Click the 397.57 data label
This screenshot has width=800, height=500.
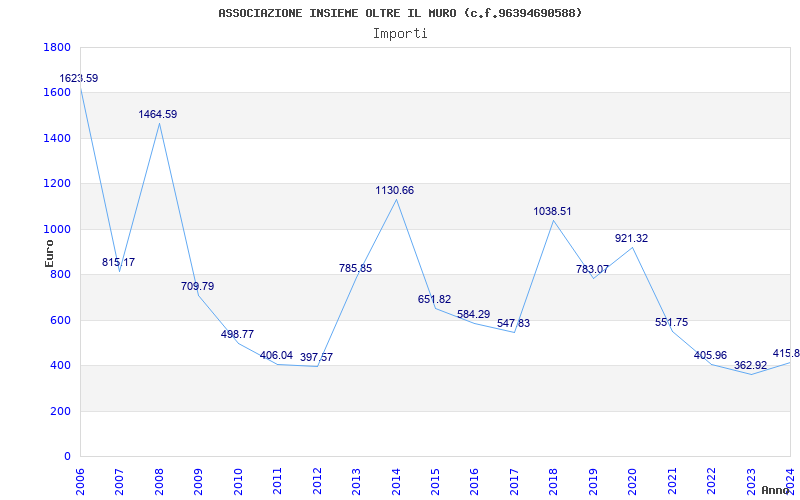316,357
